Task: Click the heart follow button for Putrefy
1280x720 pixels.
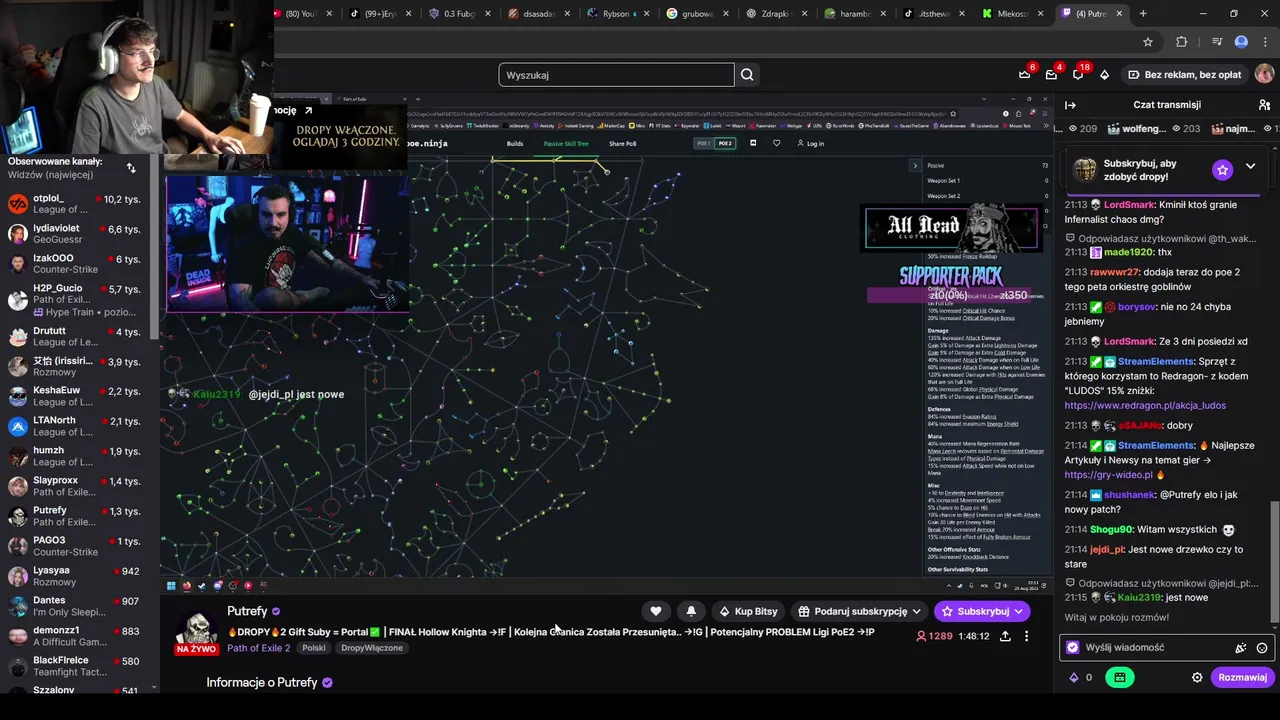Action: click(656, 611)
